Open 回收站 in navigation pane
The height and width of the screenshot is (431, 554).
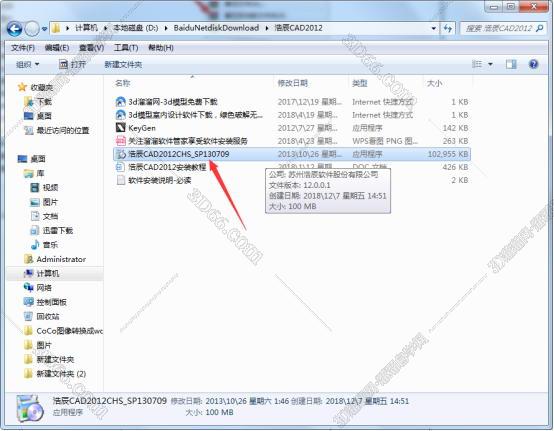48,316
